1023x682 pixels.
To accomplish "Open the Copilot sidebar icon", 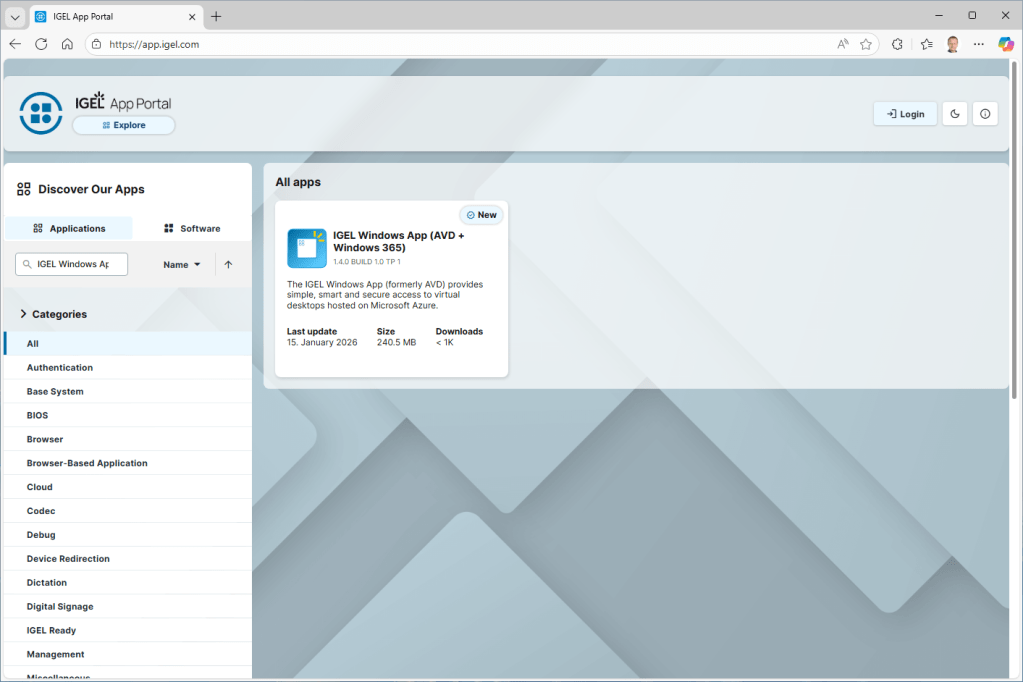I will pos(1006,44).
